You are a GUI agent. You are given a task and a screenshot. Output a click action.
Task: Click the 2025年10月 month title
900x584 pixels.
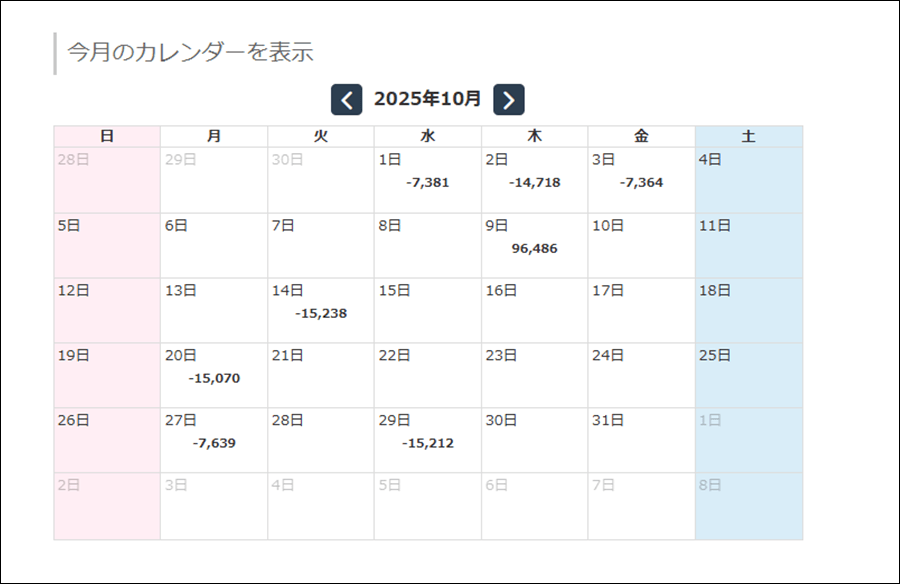pos(427,99)
